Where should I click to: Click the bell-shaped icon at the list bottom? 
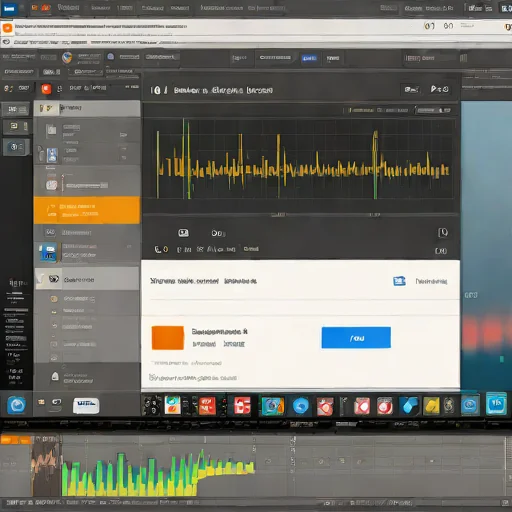(55, 376)
